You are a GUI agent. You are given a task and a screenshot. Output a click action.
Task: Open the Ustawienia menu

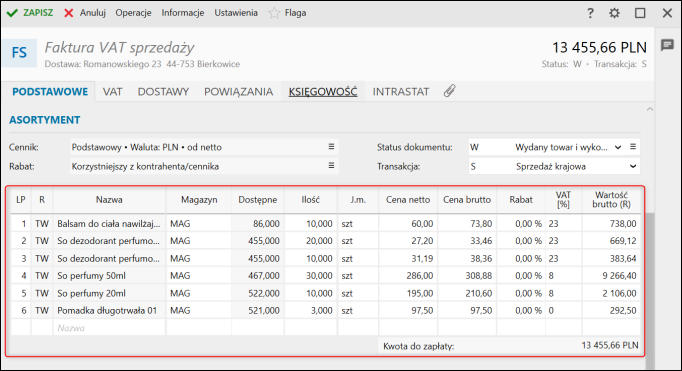(236, 13)
